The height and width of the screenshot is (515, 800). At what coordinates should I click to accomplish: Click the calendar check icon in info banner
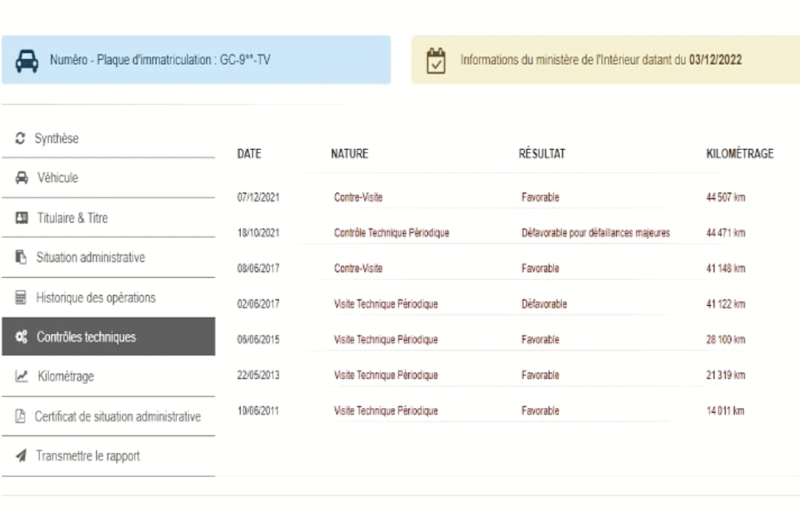pos(436,60)
